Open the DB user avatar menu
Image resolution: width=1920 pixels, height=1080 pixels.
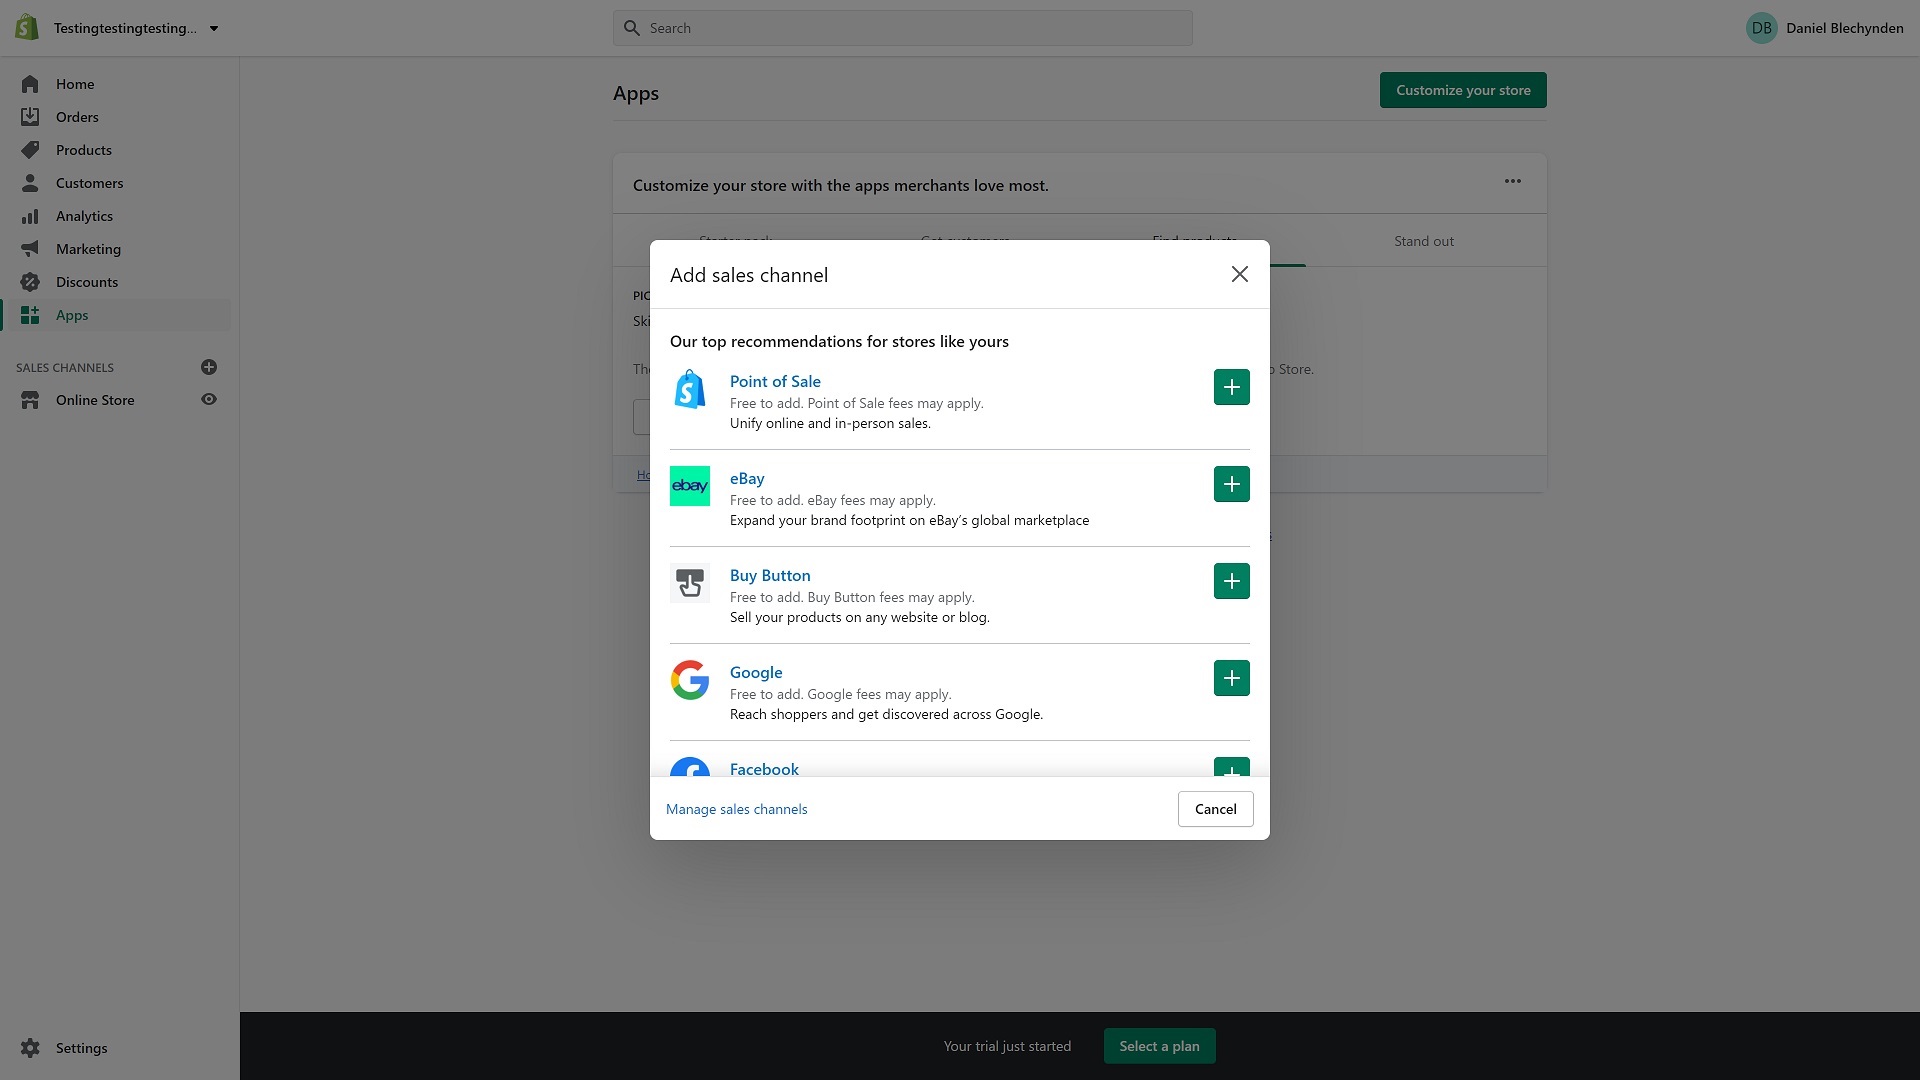(x=1762, y=28)
